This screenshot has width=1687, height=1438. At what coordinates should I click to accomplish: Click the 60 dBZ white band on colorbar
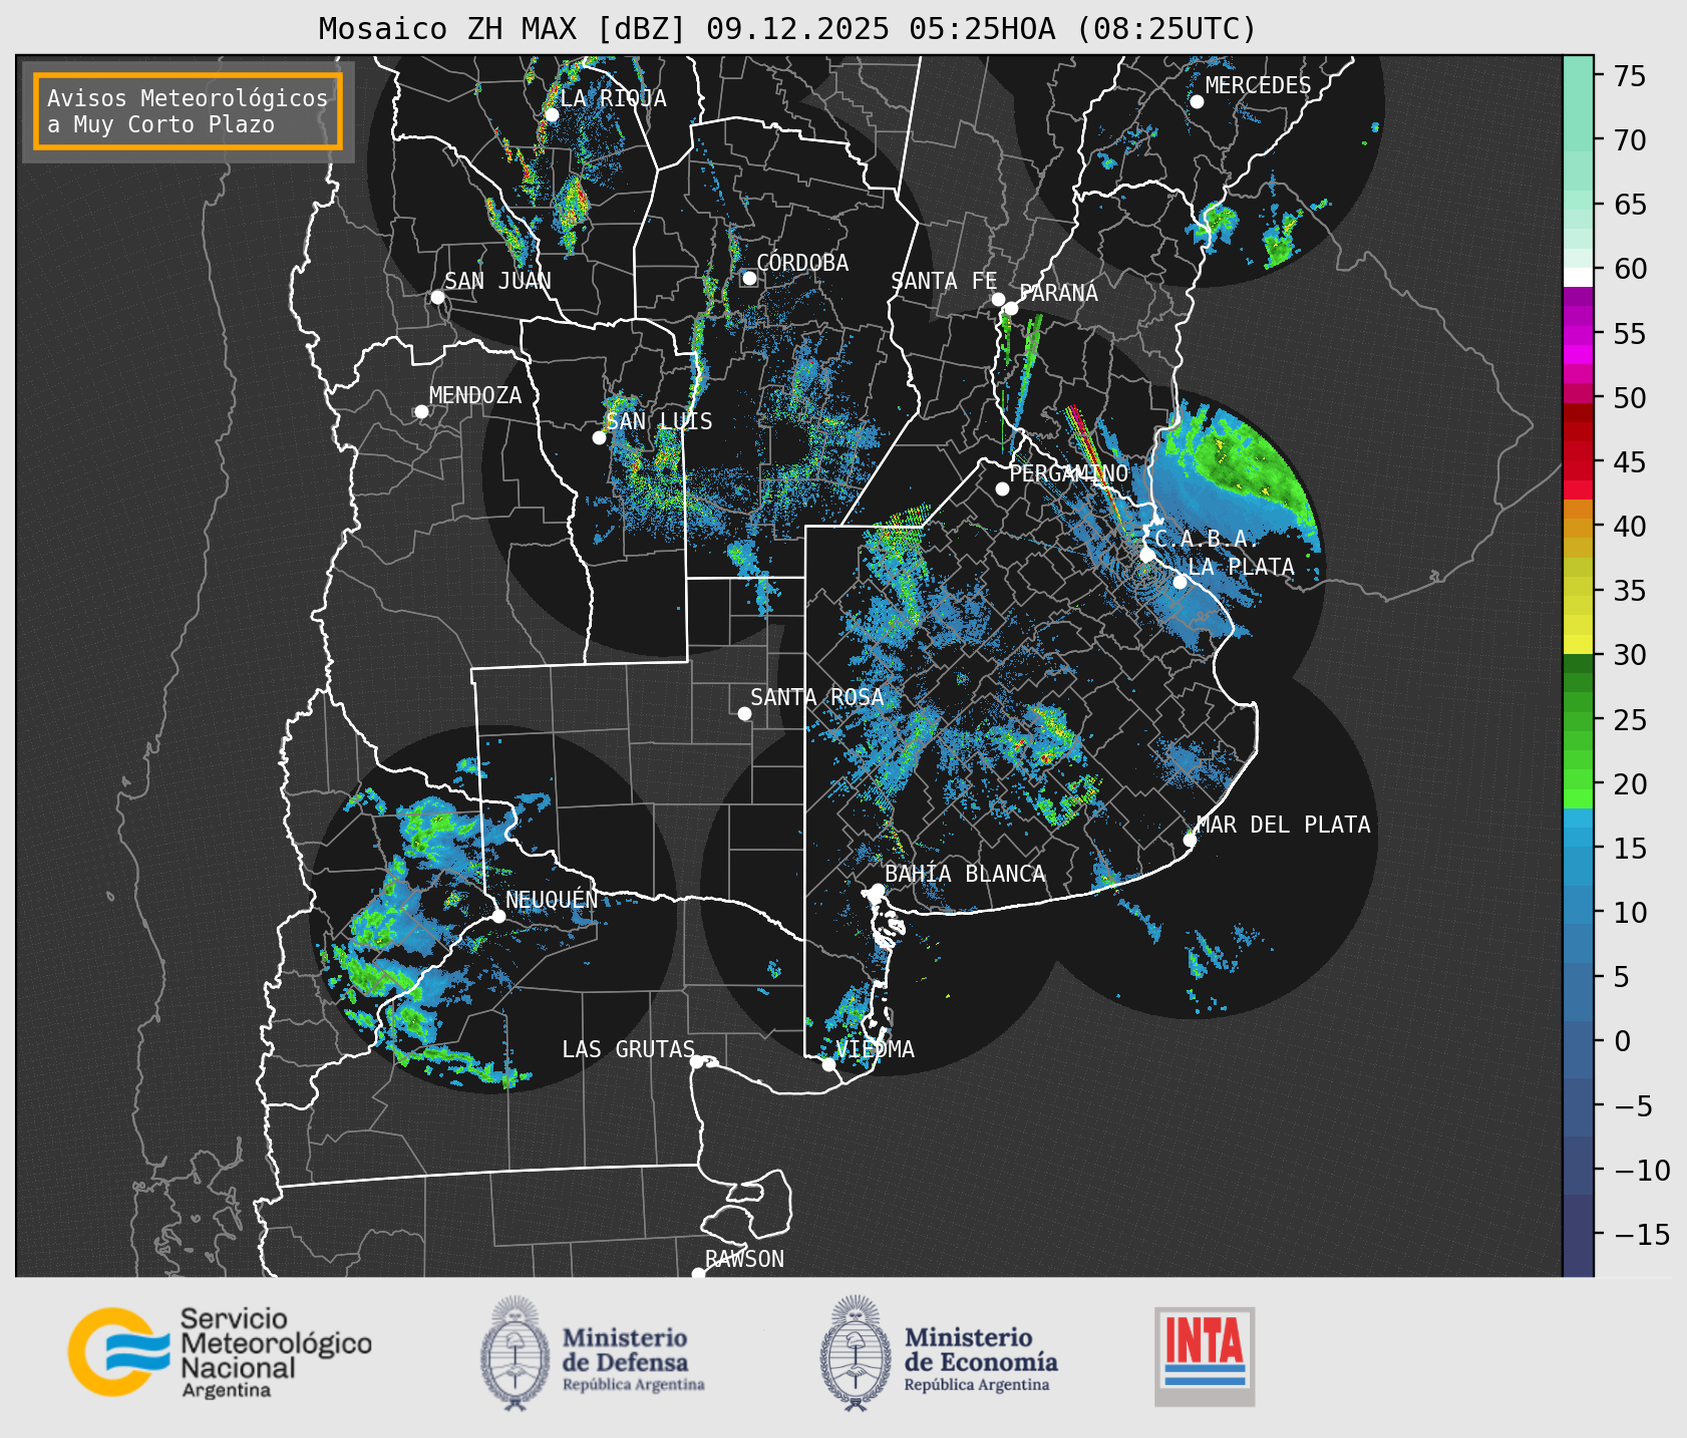(1578, 277)
